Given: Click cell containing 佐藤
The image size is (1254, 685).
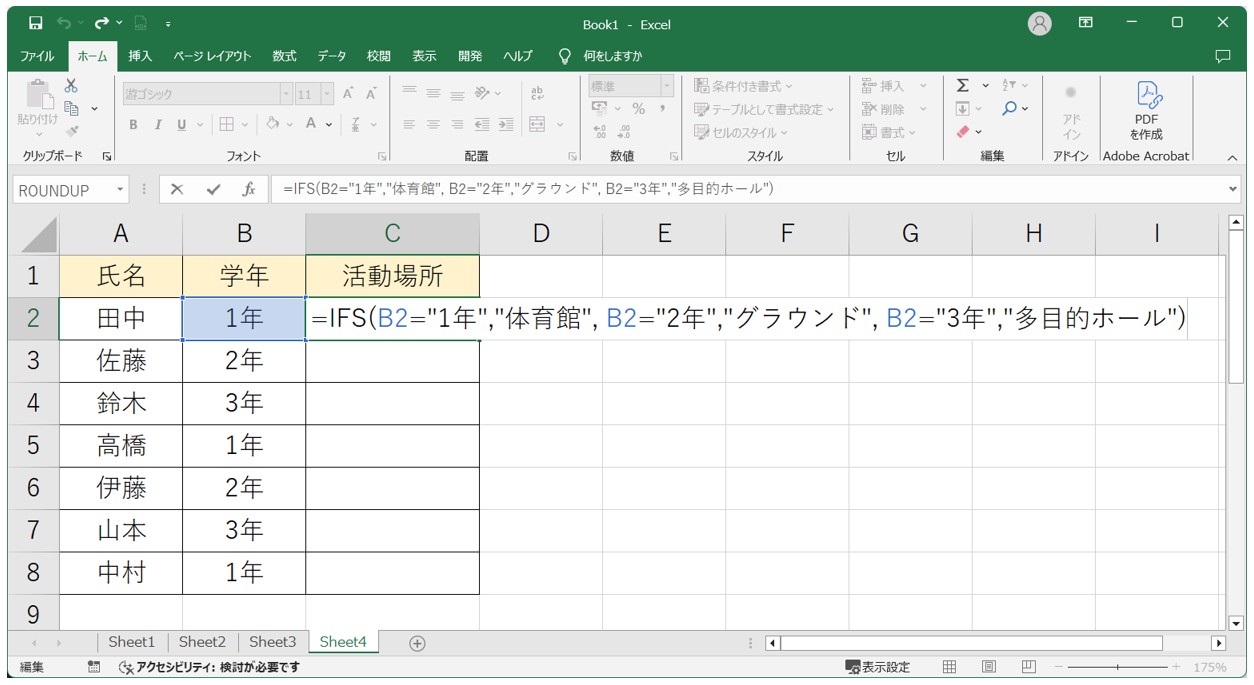Looking at the screenshot, I should point(121,361).
